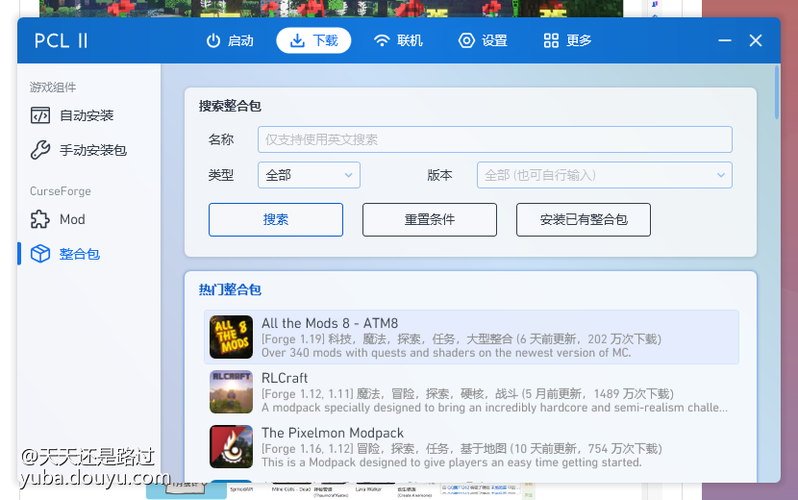Minimize the PCL II window
This screenshot has width=798, height=500.
[x=725, y=41]
